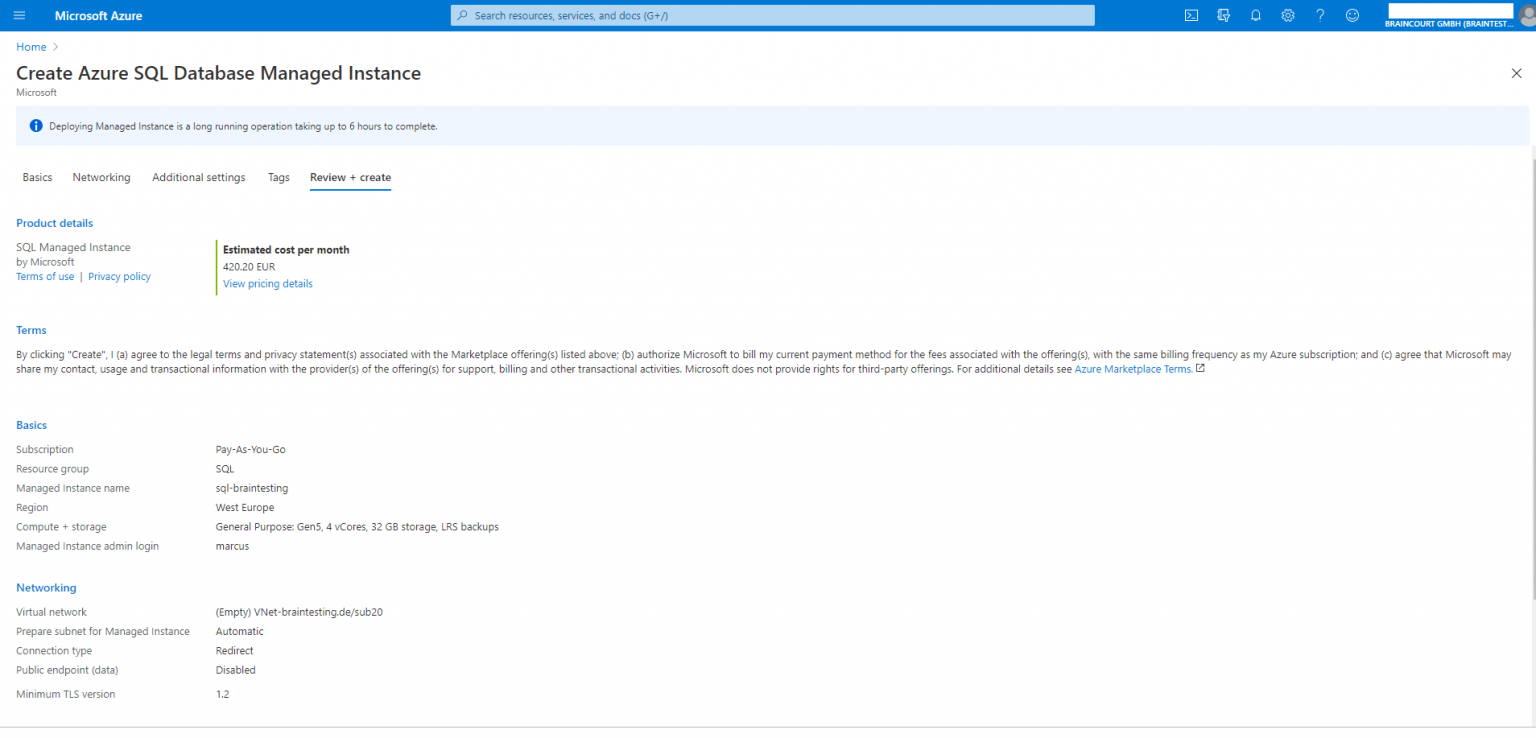Open the portal hamburger menu
The width and height of the screenshot is (1536, 738).
18,15
